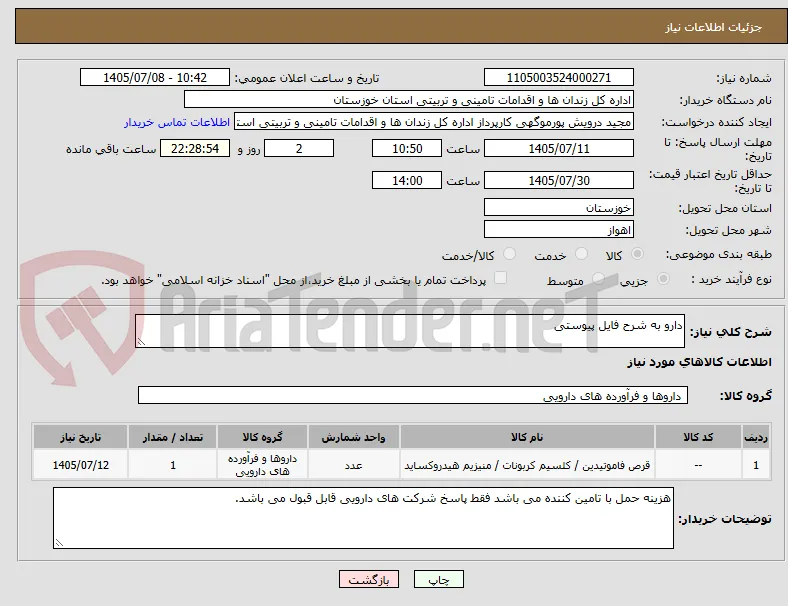Click the تاریخ نیاز column header

point(80,437)
